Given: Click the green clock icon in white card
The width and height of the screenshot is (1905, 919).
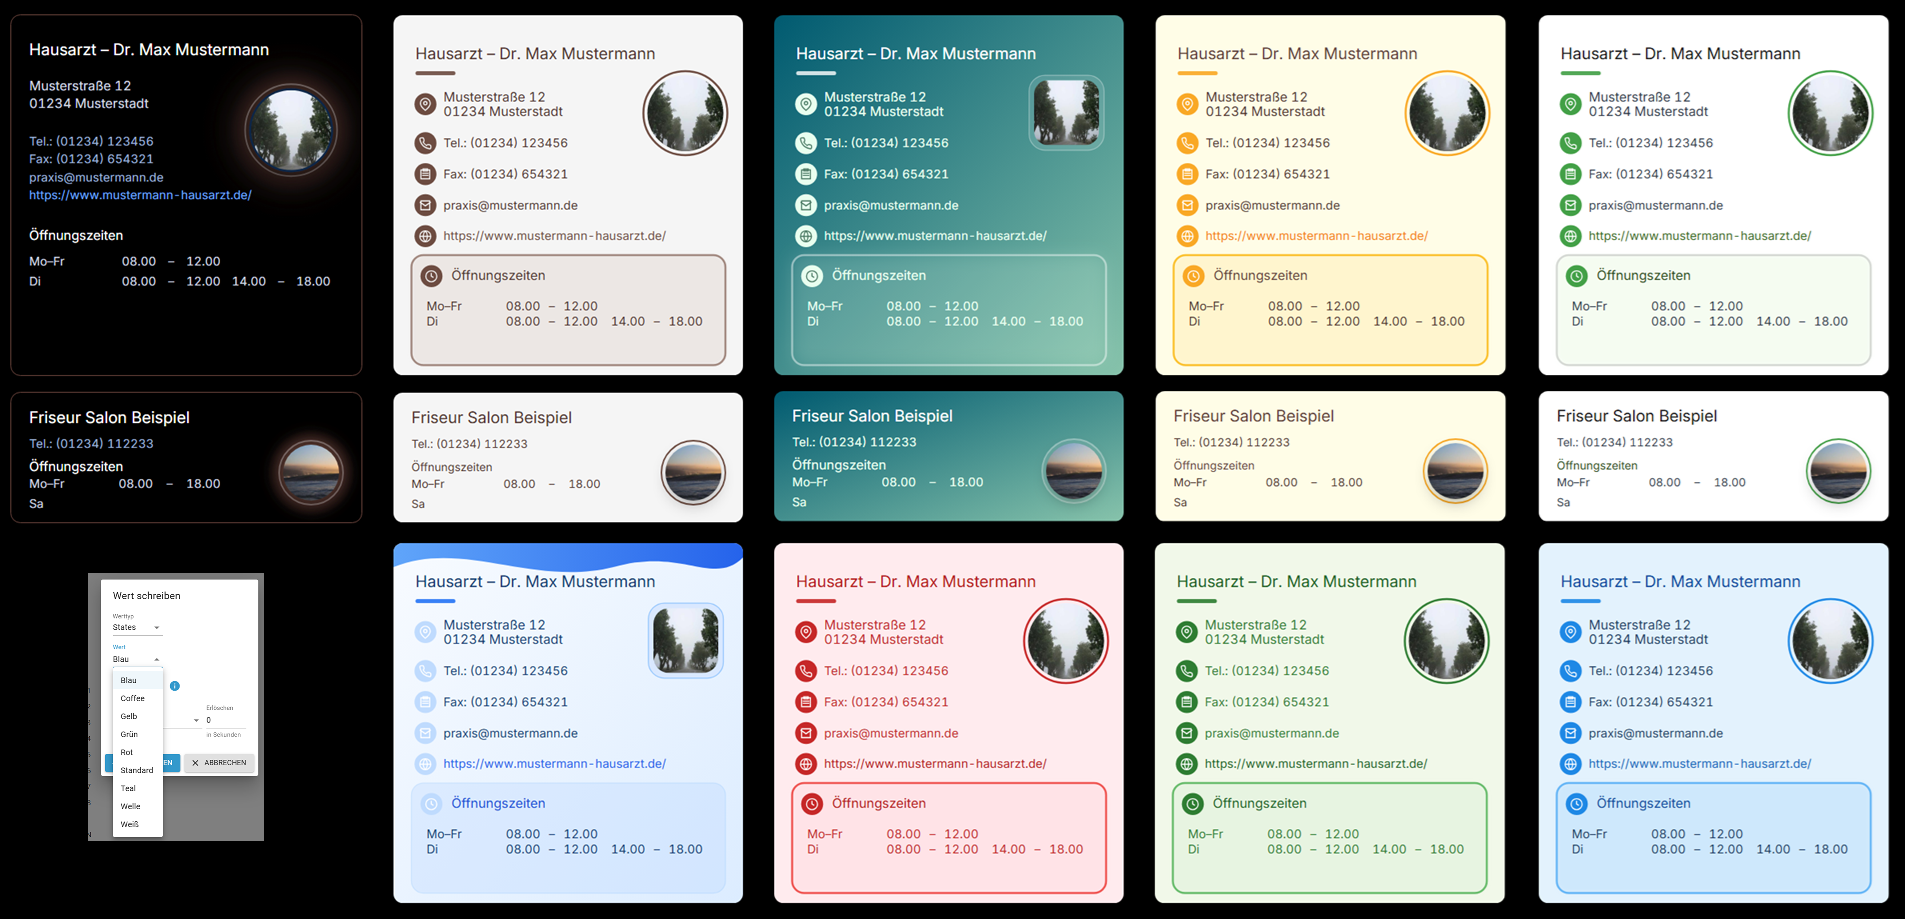Looking at the screenshot, I should coord(1576,276).
